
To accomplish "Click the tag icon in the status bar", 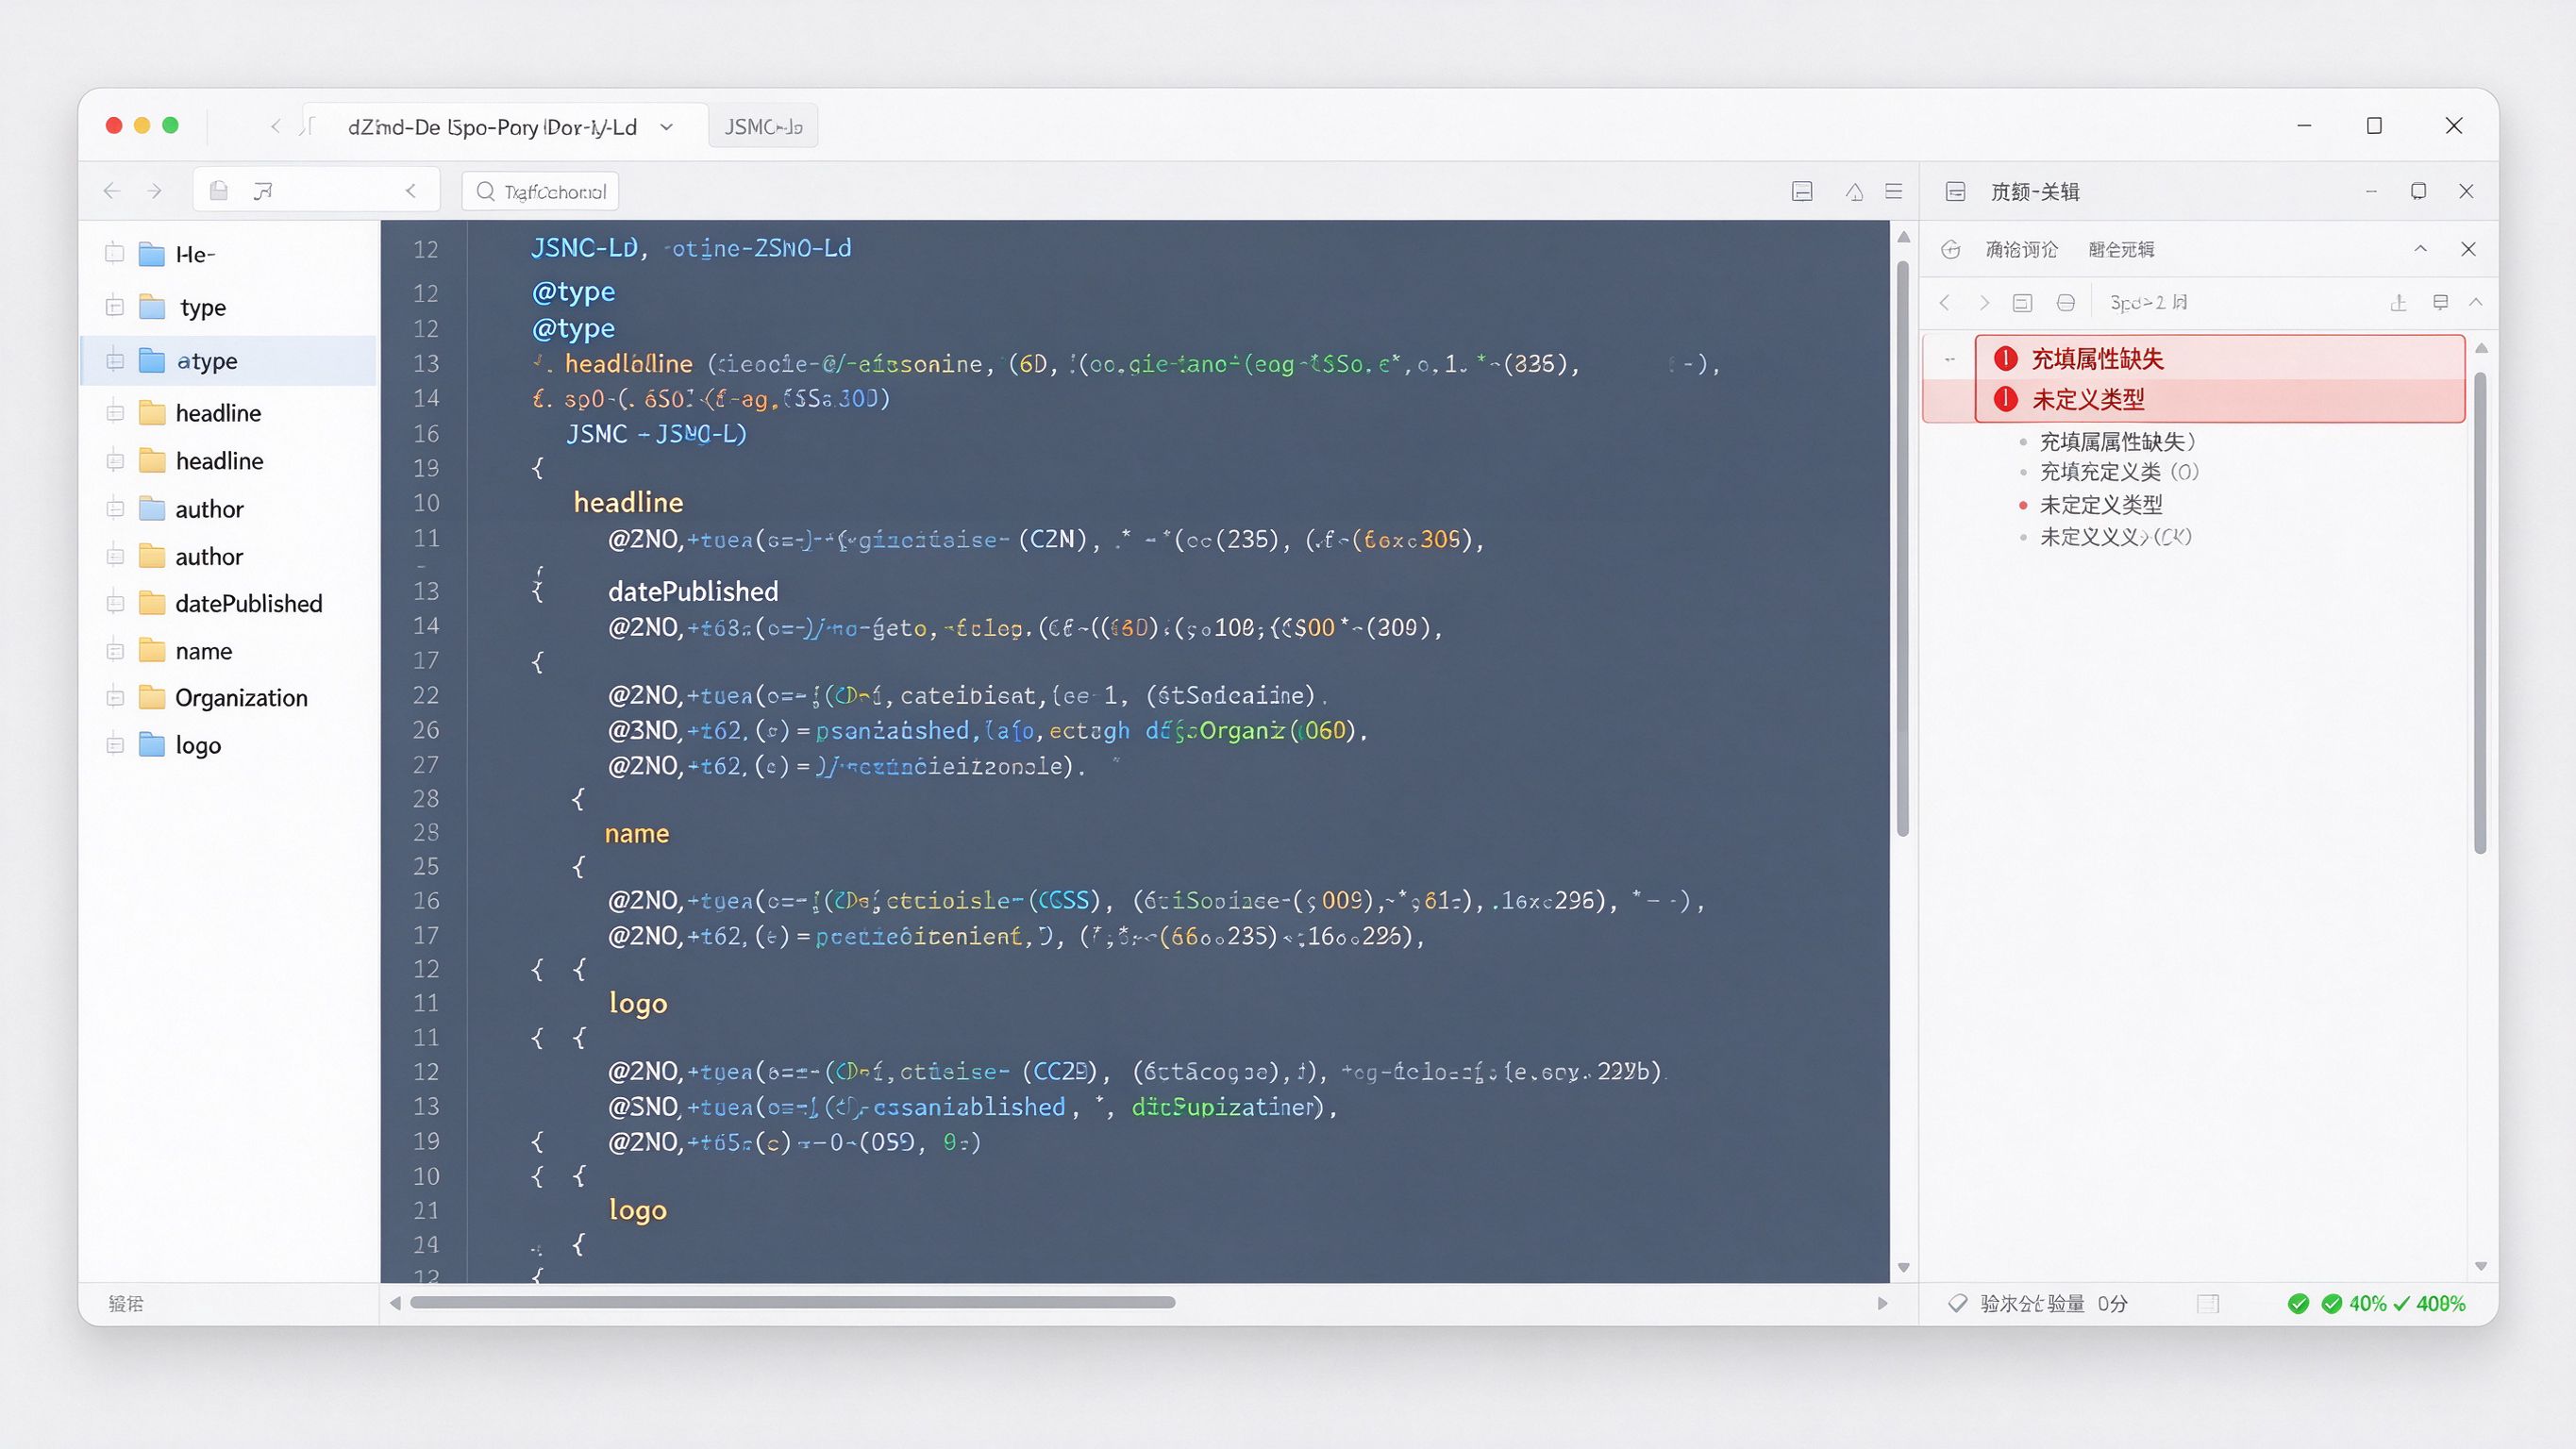I will [1958, 1303].
